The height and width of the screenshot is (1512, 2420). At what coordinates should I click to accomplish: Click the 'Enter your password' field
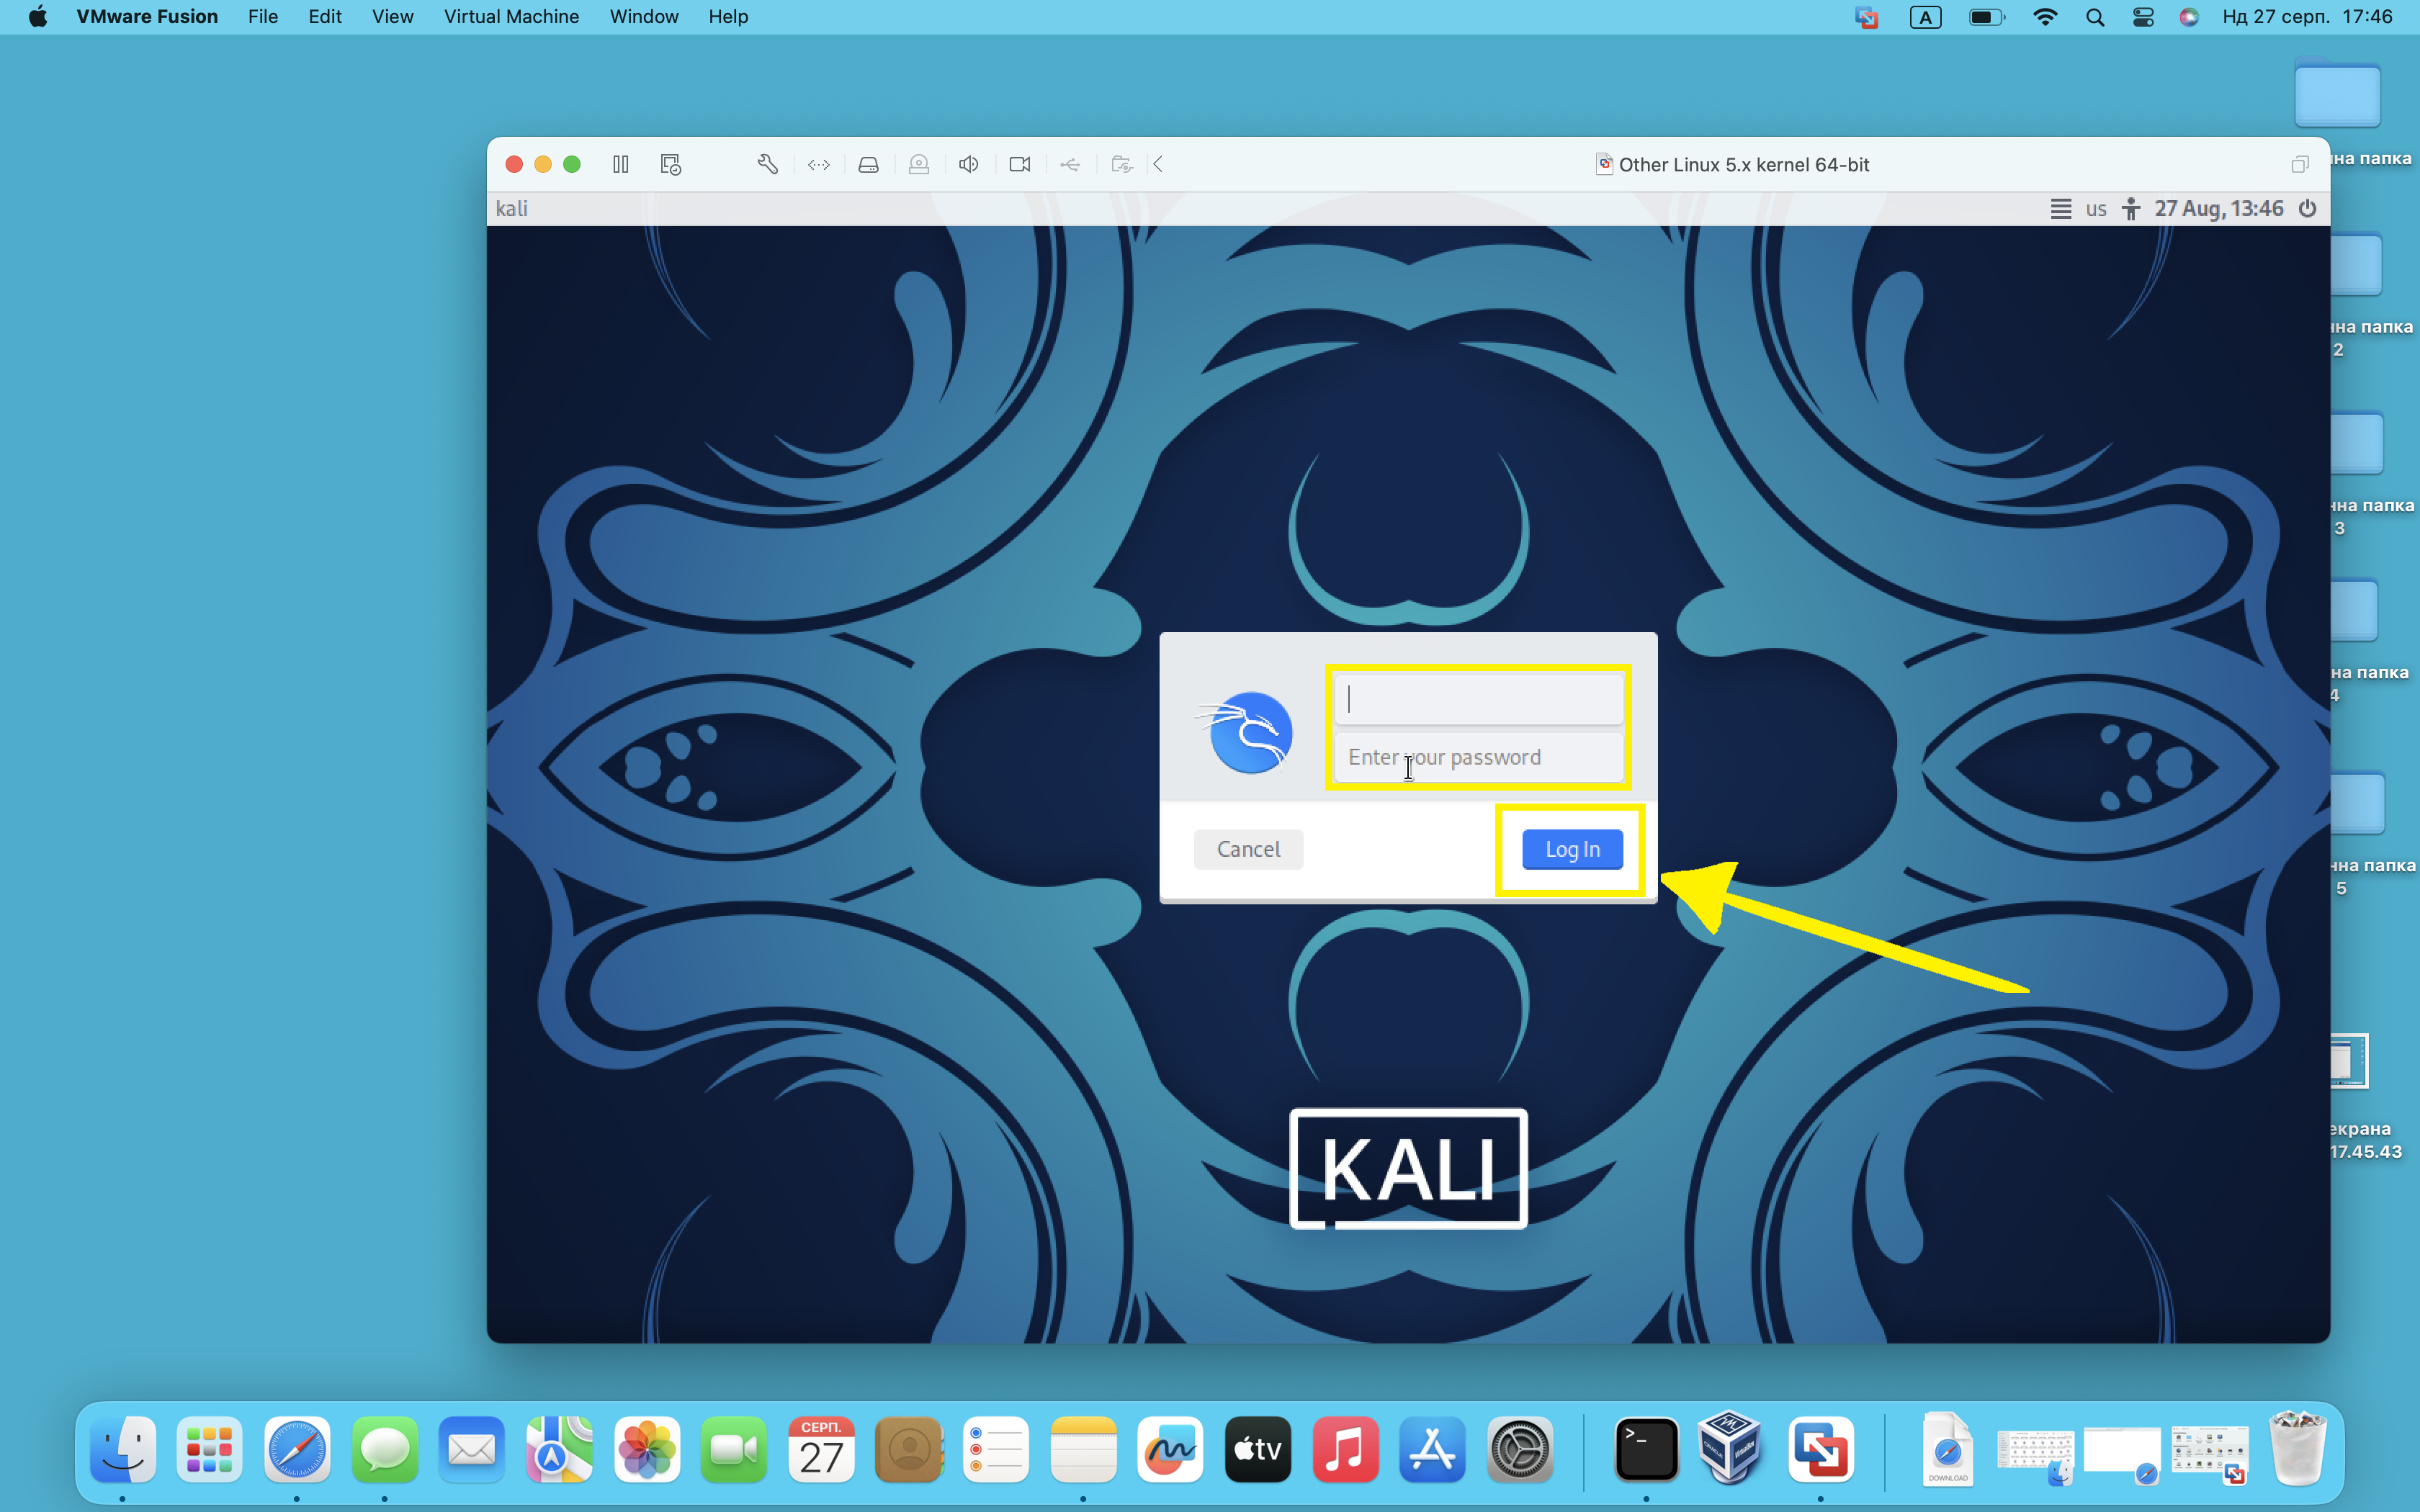coord(1478,757)
